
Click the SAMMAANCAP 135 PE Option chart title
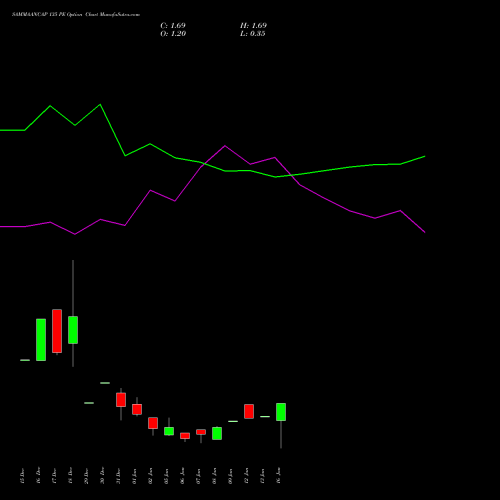pos(76,15)
